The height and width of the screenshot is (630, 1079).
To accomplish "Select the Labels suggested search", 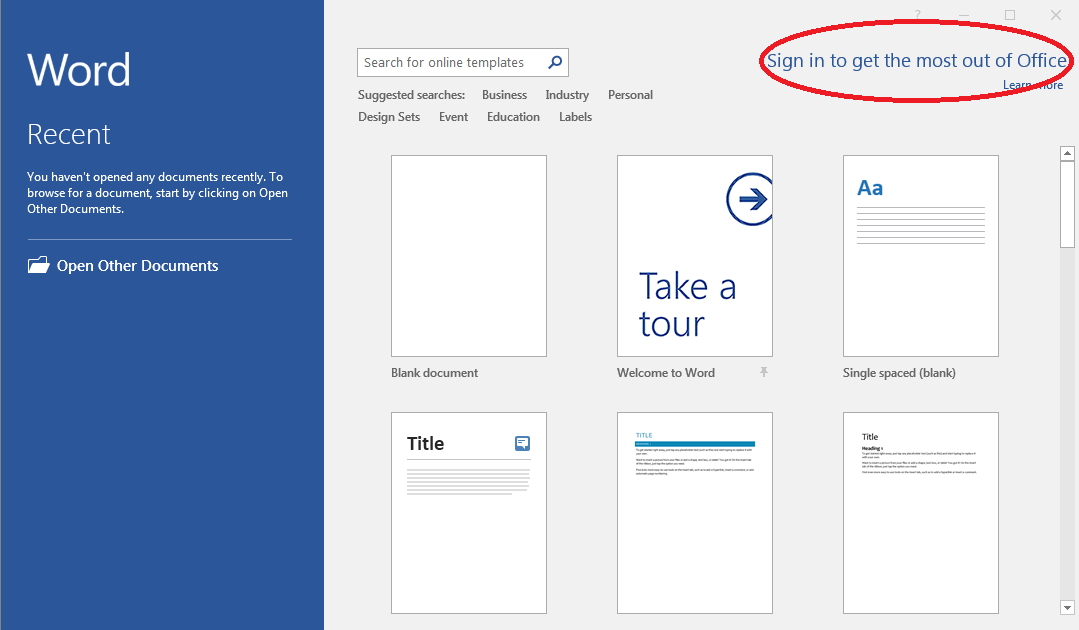I will click(575, 117).
